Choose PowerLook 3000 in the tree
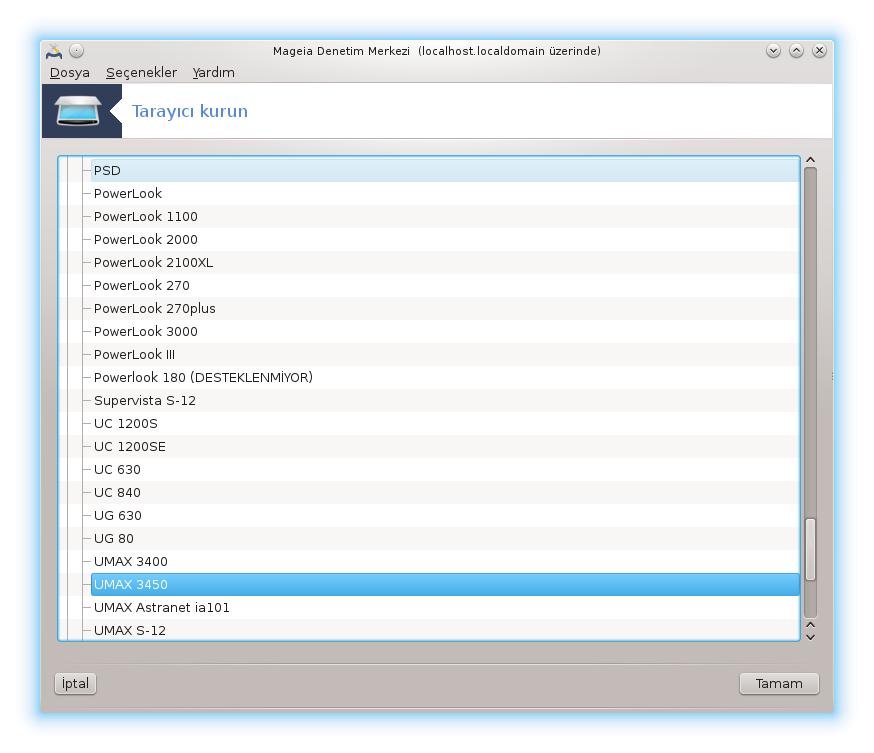 point(445,332)
